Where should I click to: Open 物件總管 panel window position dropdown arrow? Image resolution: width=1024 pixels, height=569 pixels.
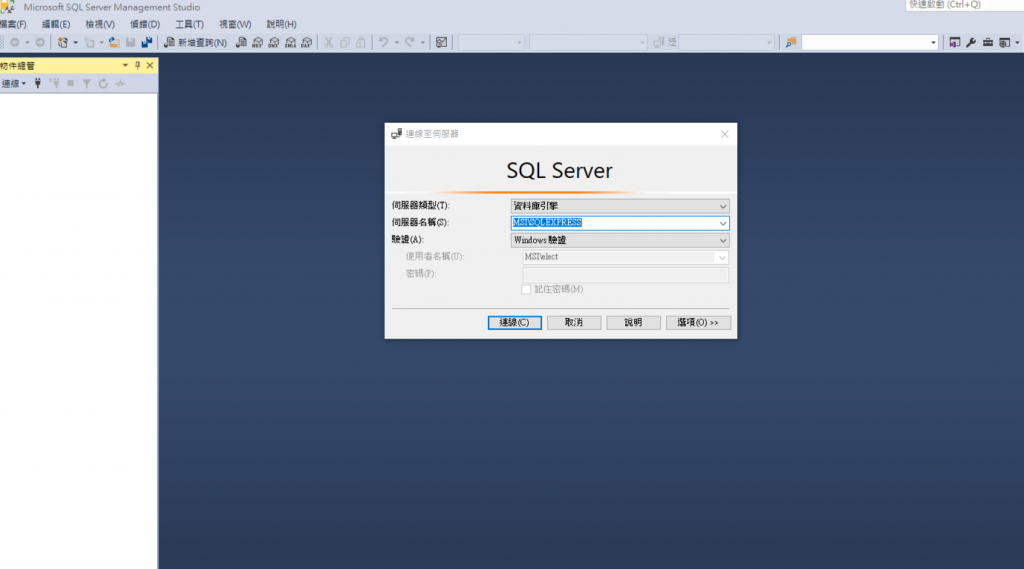[x=125, y=65]
